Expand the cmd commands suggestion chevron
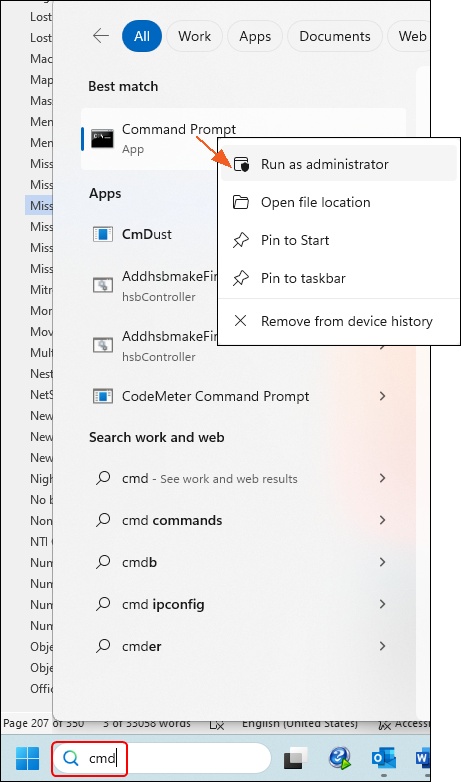461x782 pixels. pos(382,520)
